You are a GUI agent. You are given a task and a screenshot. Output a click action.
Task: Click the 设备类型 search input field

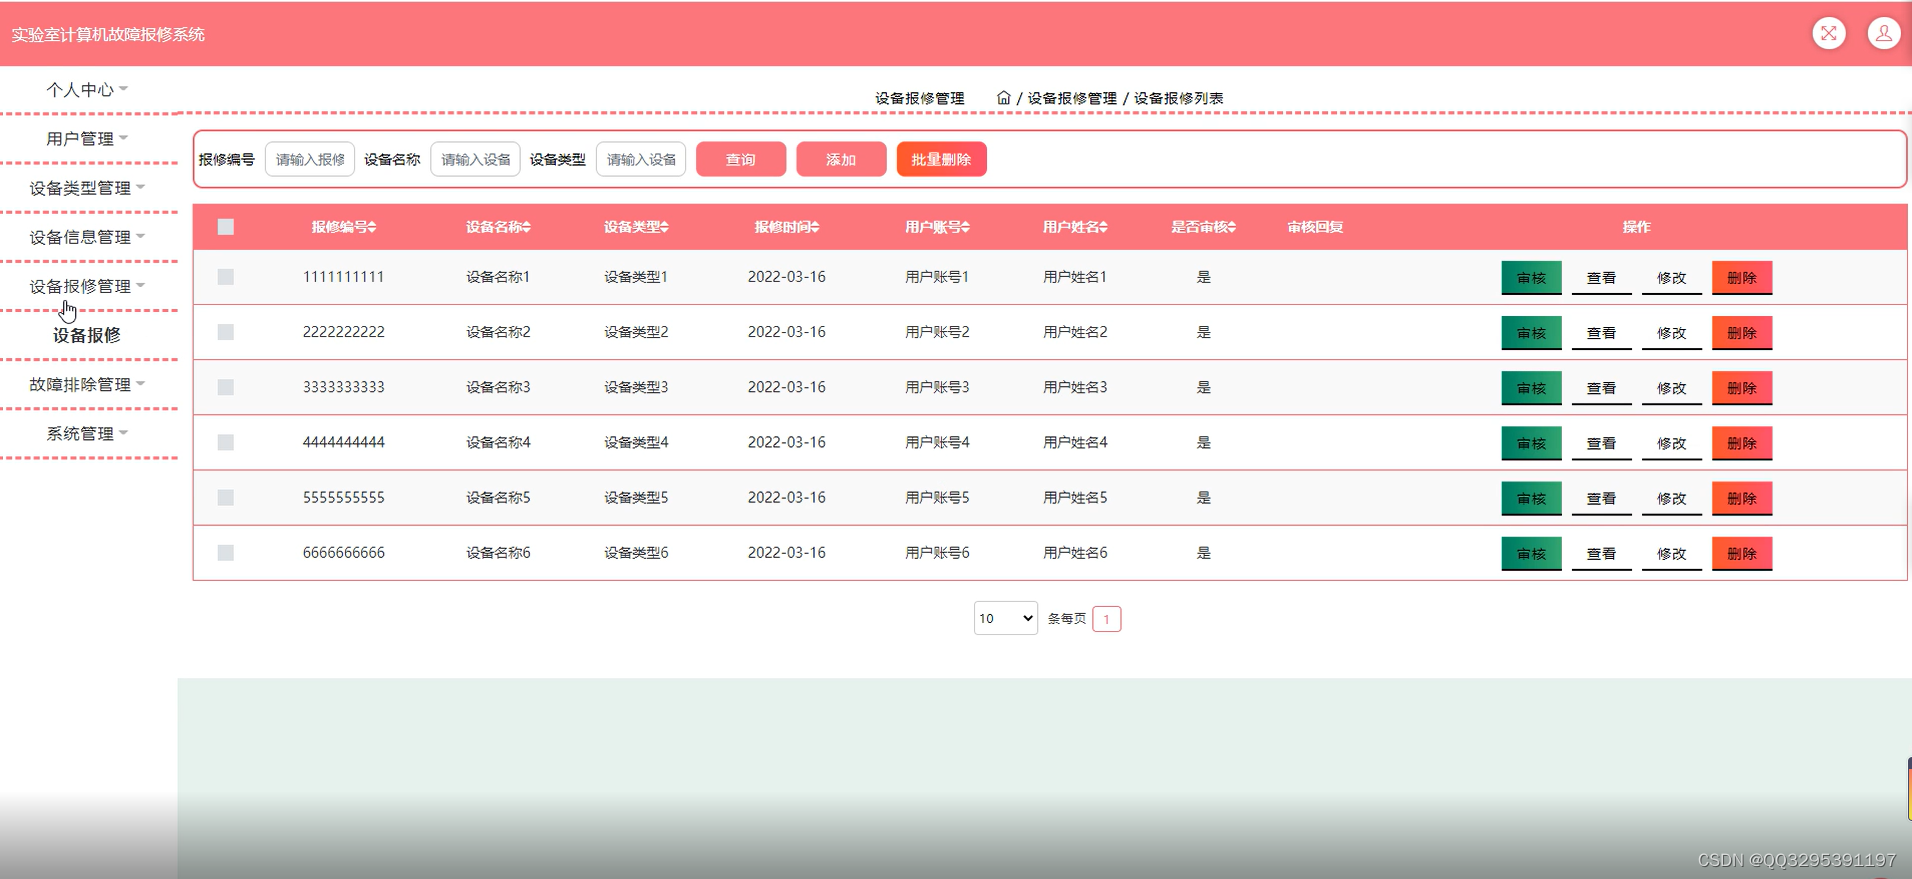coord(641,159)
